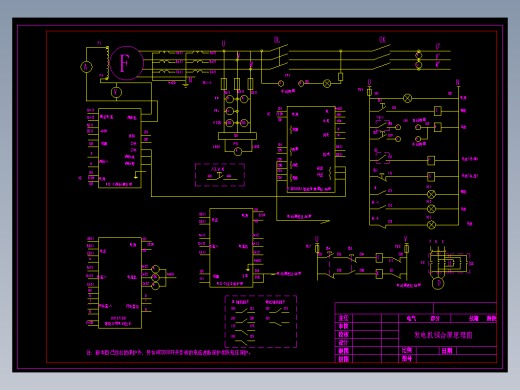
Task: Click the 图号 label in title block
Action: (407, 359)
